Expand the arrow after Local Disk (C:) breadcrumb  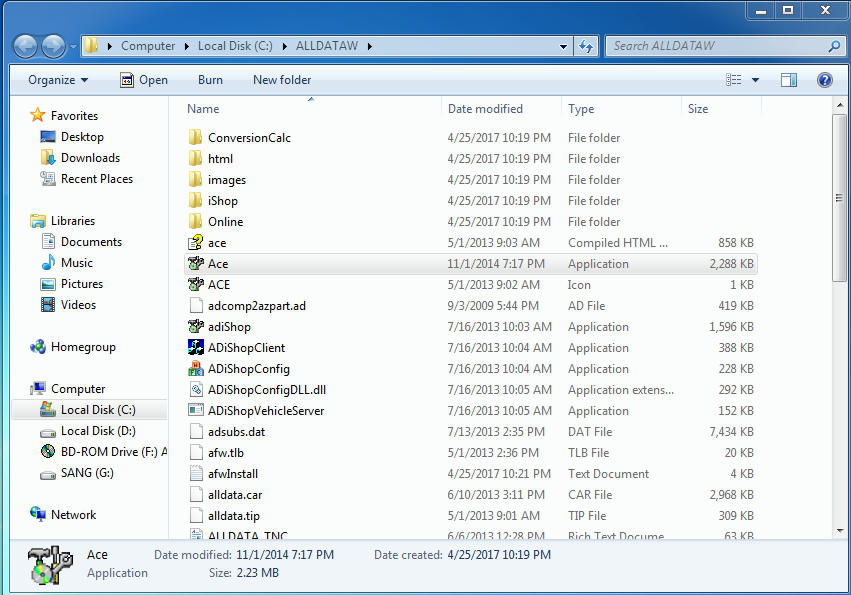284,47
